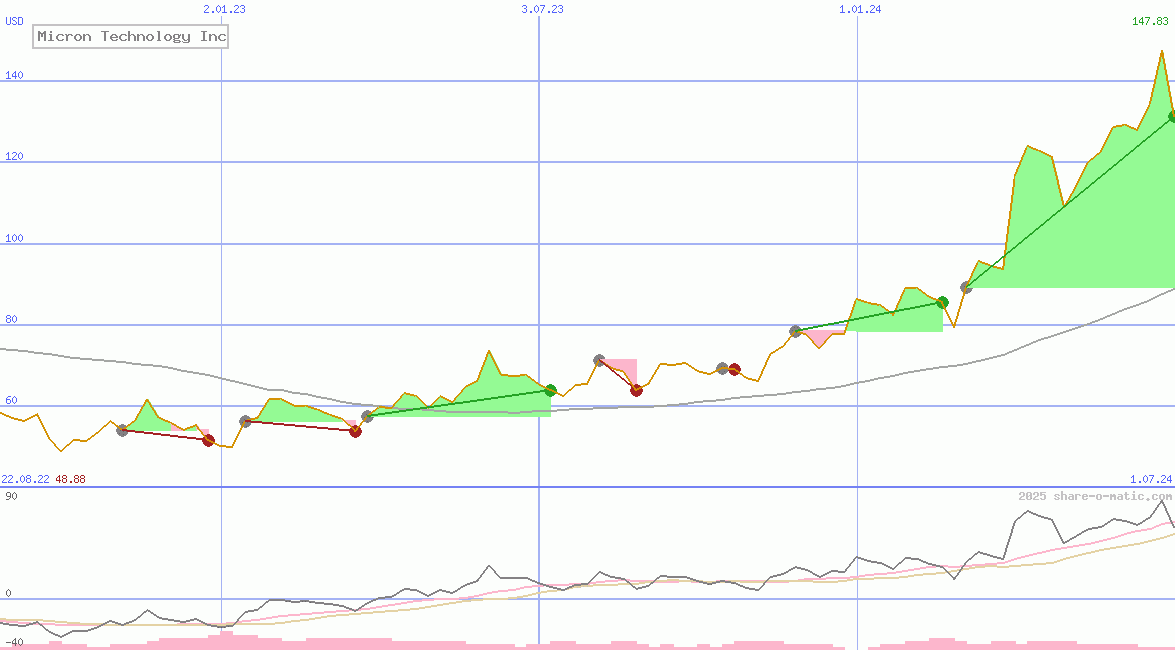
Task: Click the 22.08.22 start date label
Action: pos(25,479)
